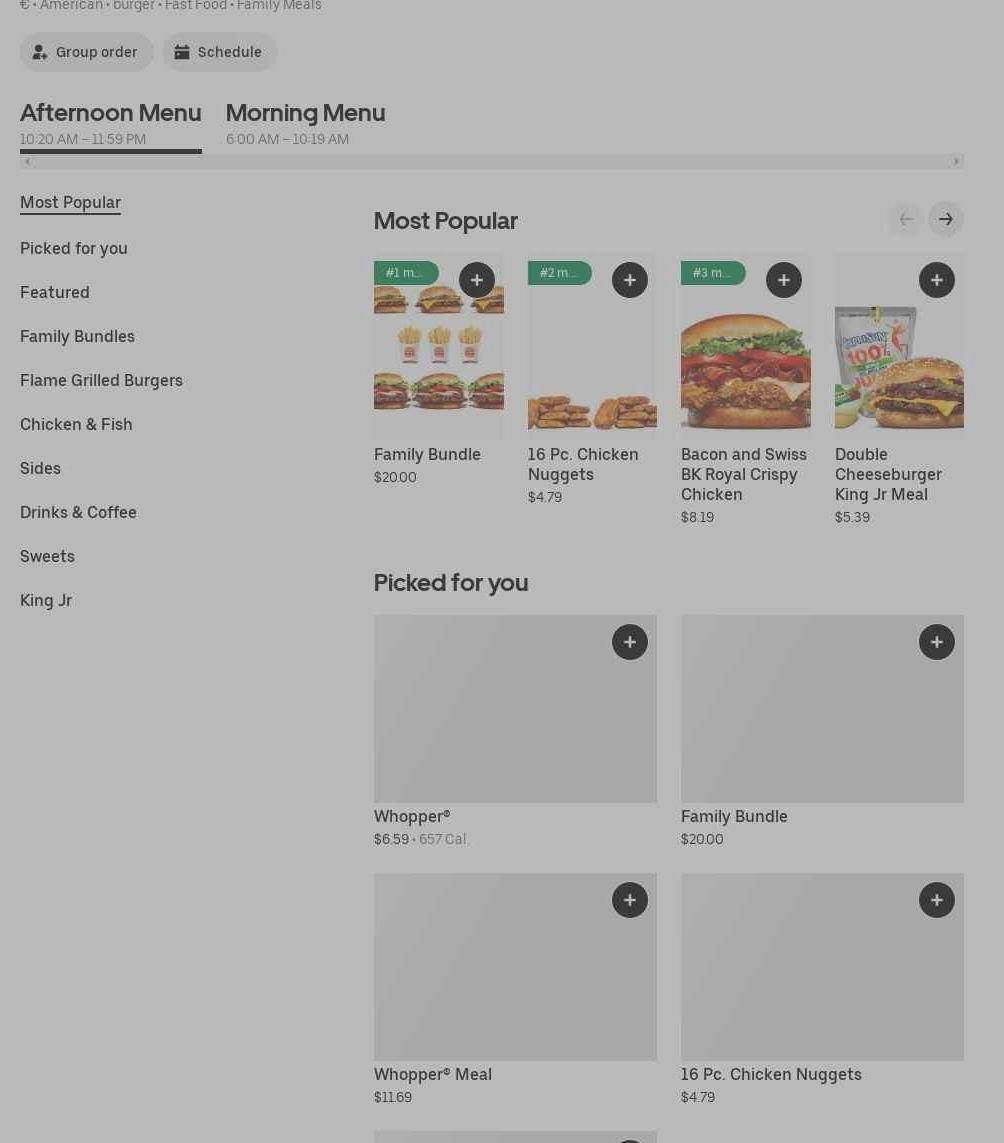Go to previous Most Popular items
The image size is (1004, 1143).
(x=905, y=219)
